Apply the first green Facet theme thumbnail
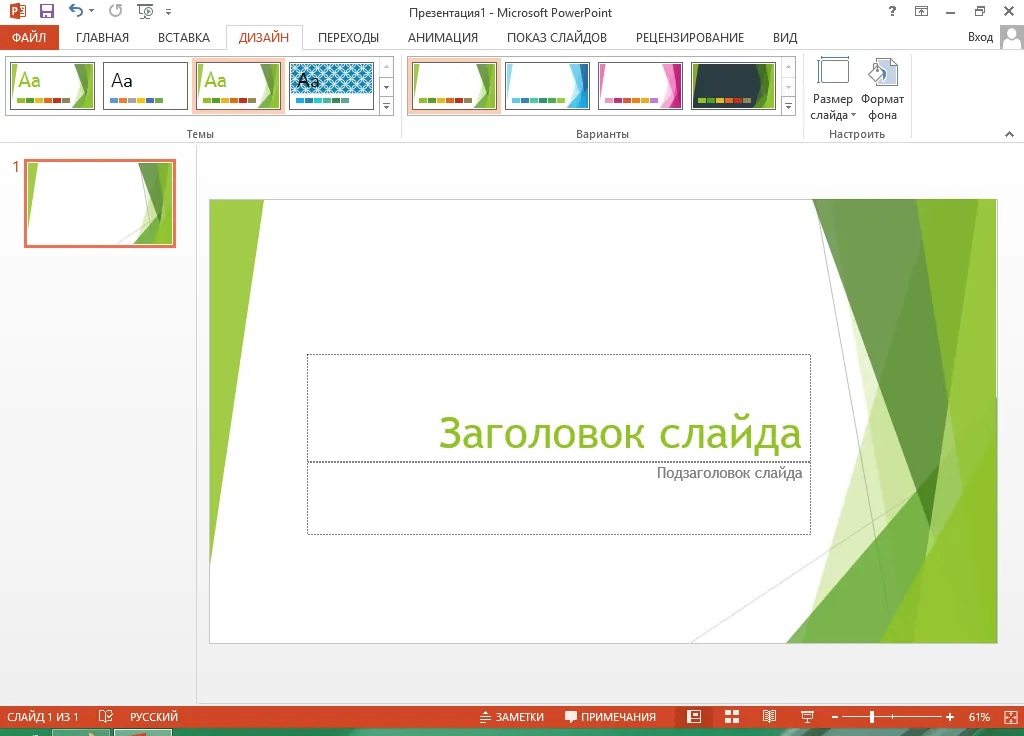The height and width of the screenshot is (736, 1024). click(52, 86)
